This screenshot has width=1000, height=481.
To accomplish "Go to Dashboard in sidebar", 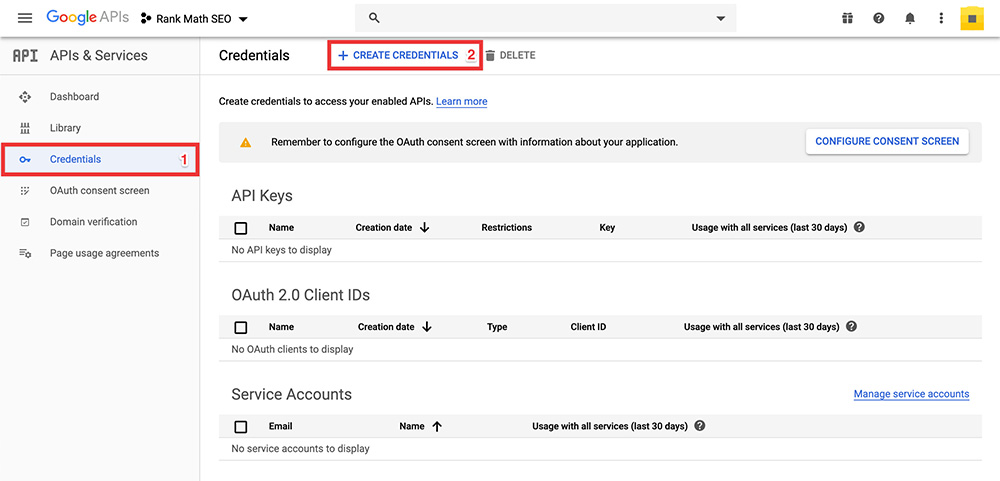I will 74,97.
